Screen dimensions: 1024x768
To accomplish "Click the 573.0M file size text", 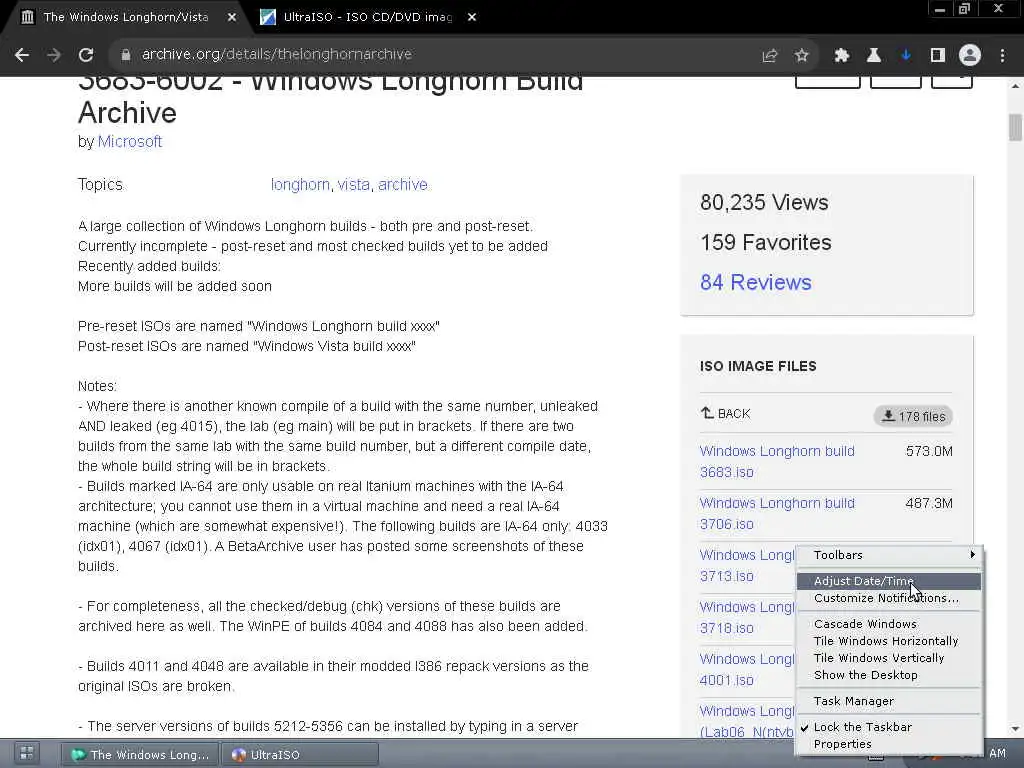I will pyautogui.click(x=929, y=451).
